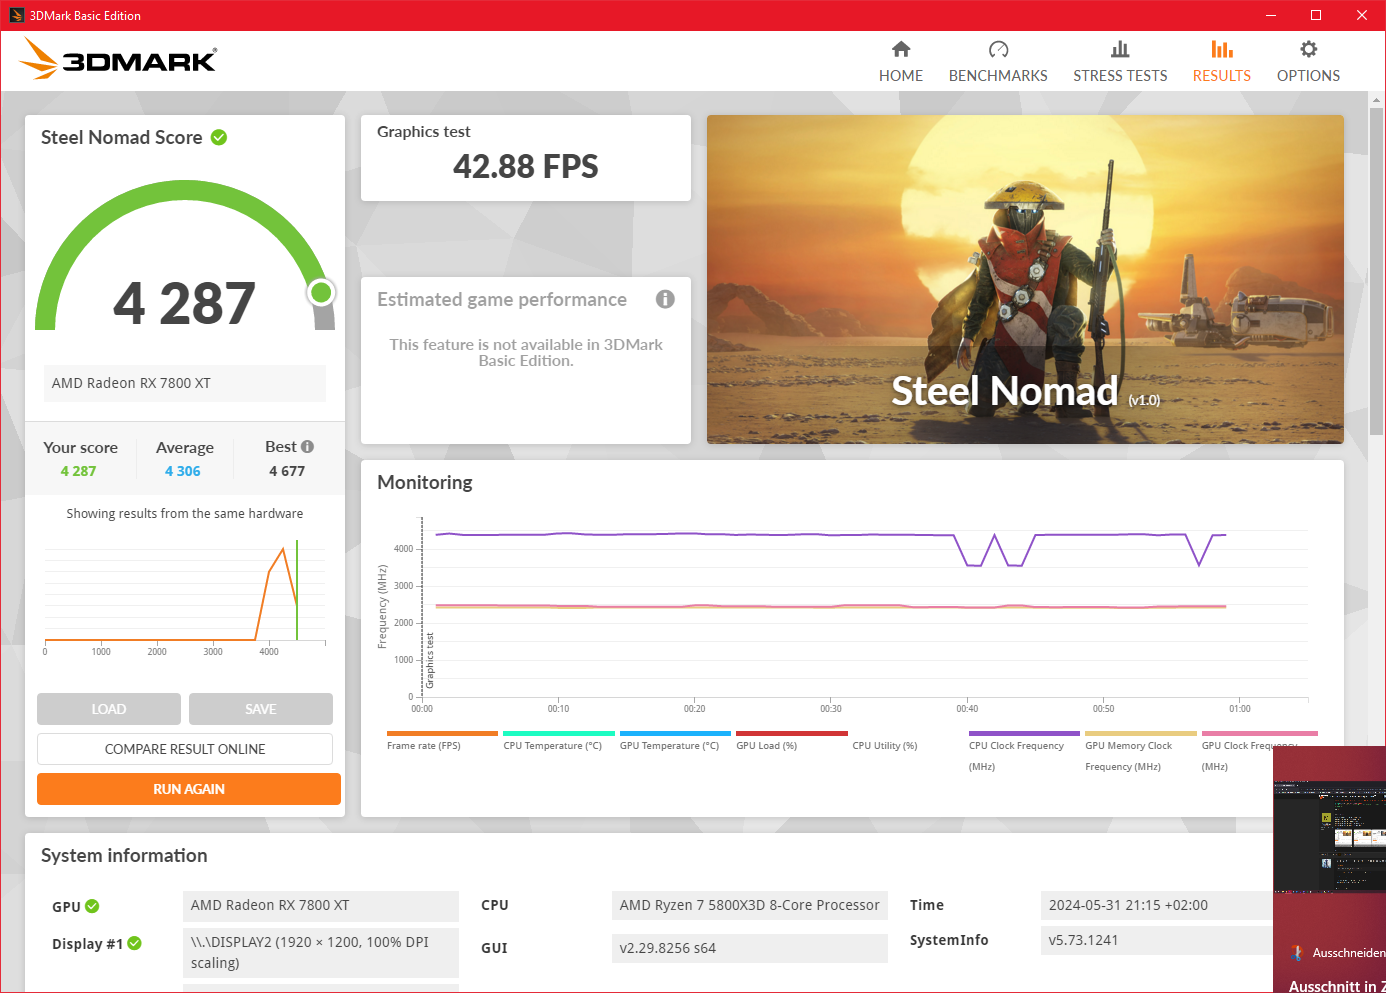Click scrollbar up arrow at top right
The width and height of the screenshot is (1386, 993).
point(1377,100)
